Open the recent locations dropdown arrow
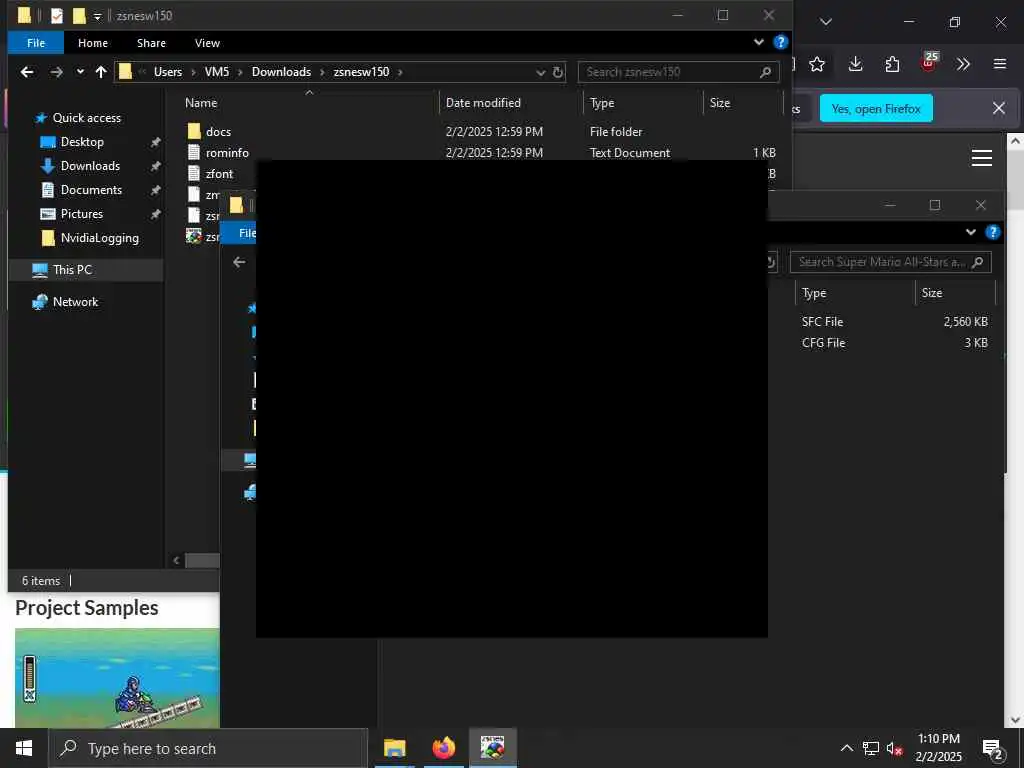 (80, 72)
